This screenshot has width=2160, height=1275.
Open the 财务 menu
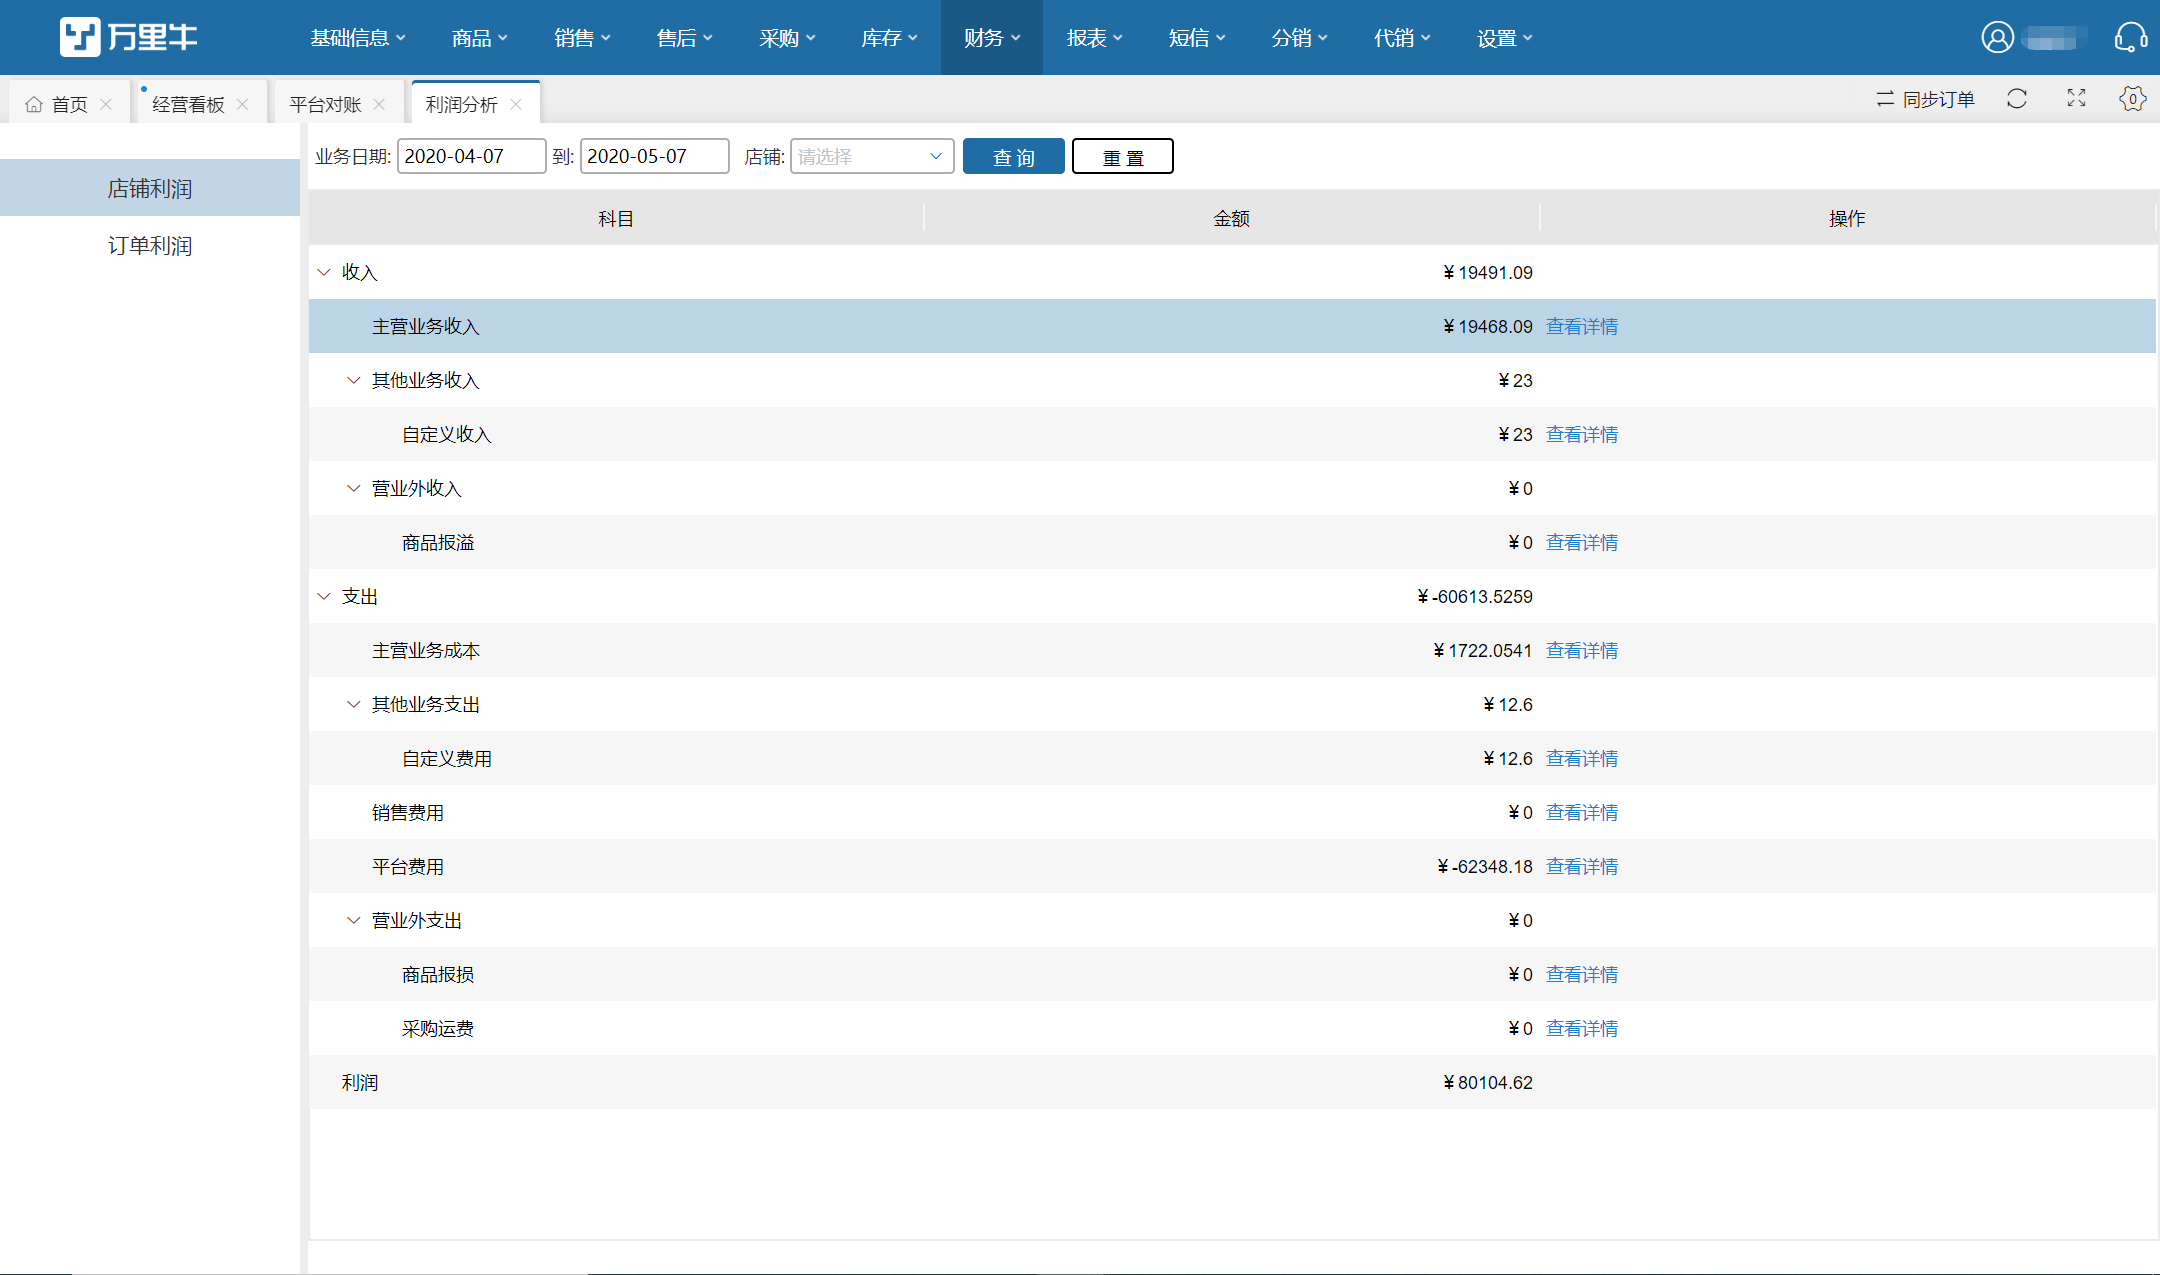(x=992, y=38)
